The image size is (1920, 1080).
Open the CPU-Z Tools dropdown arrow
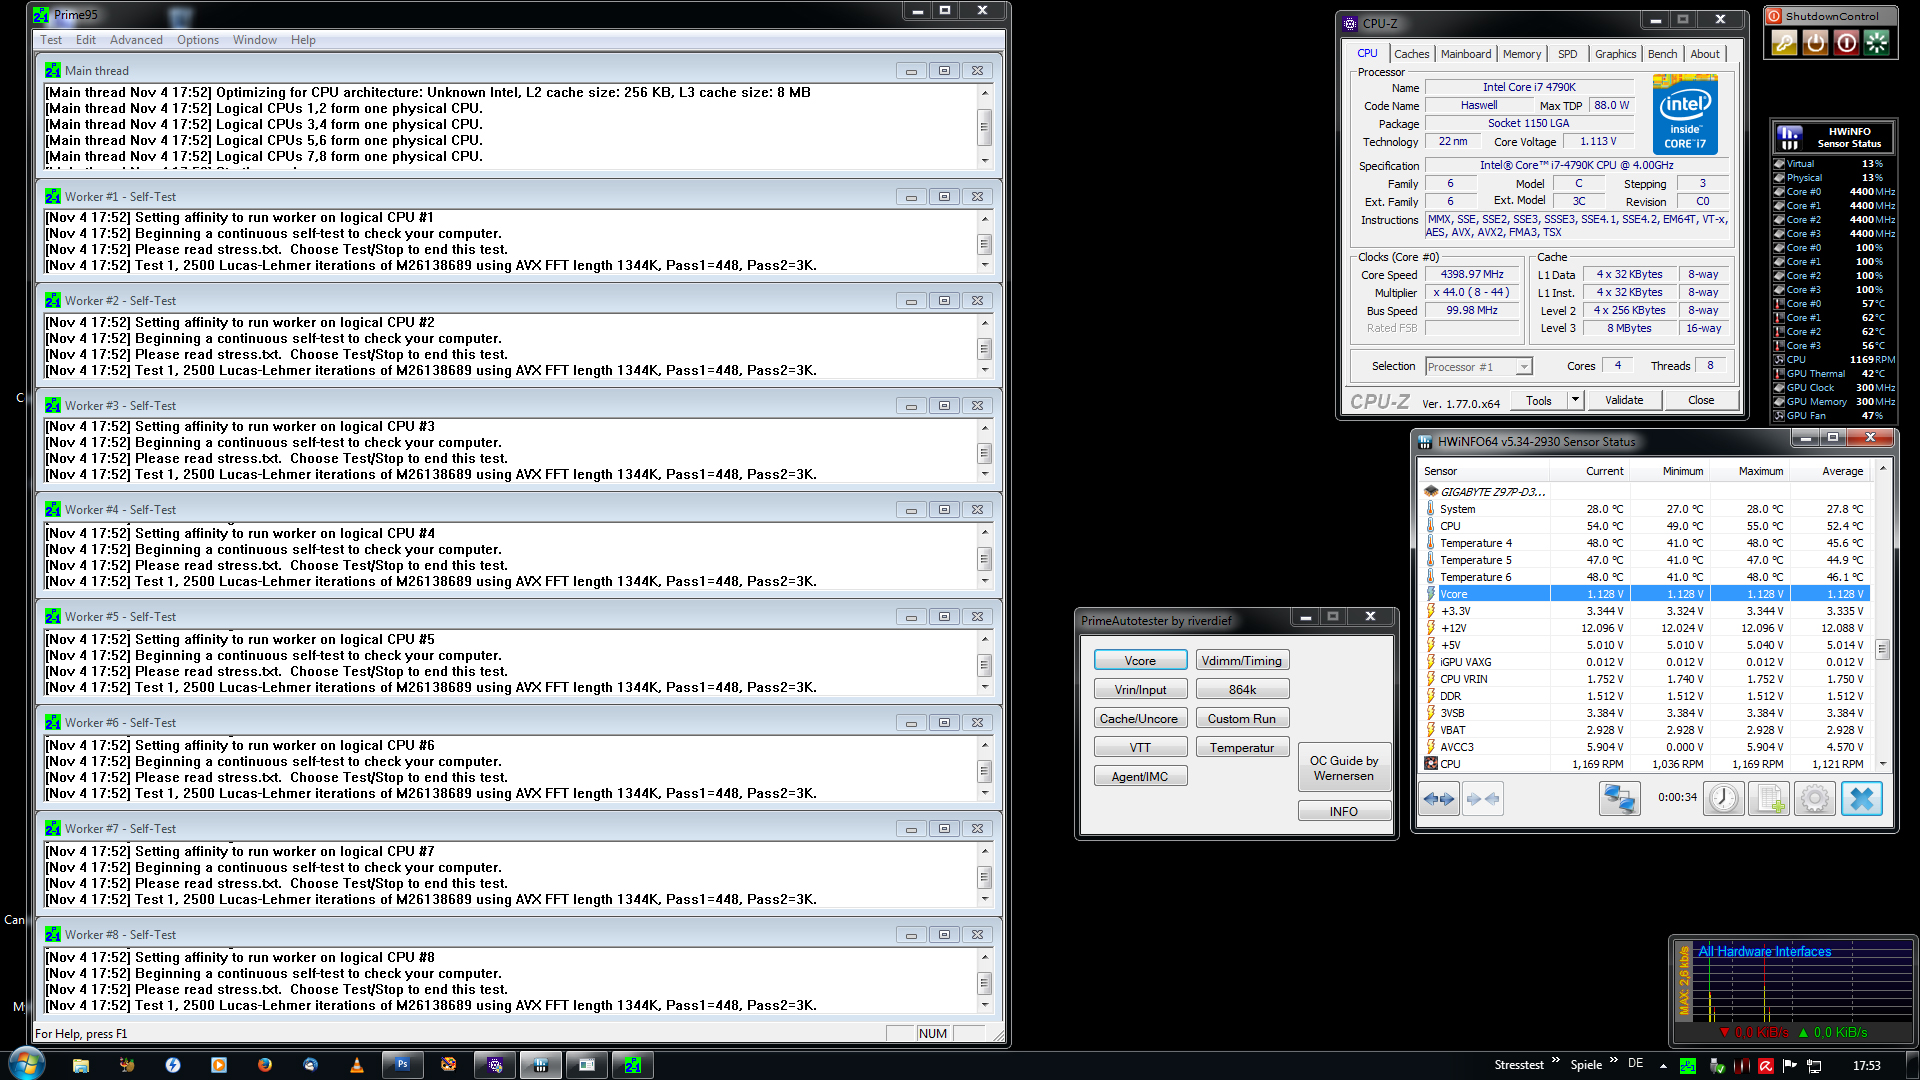pos(1575,400)
